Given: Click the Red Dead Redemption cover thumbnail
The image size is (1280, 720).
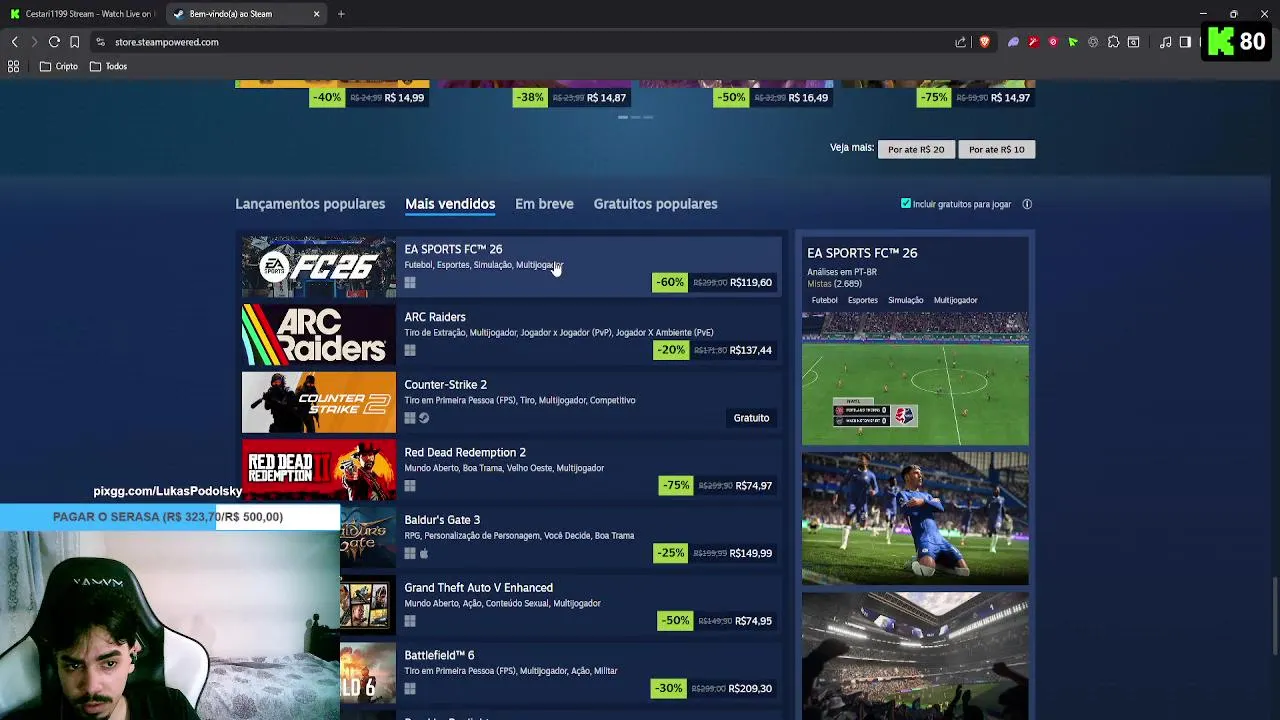Looking at the screenshot, I should [x=319, y=470].
